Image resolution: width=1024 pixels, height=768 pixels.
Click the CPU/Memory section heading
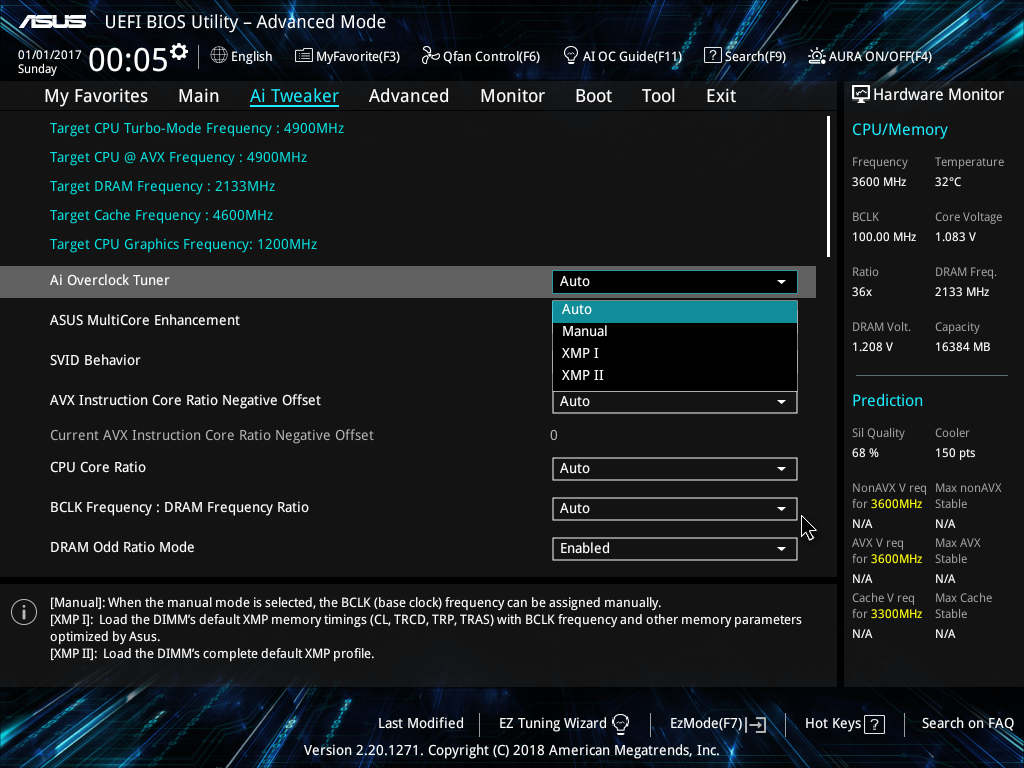pos(899,130)
